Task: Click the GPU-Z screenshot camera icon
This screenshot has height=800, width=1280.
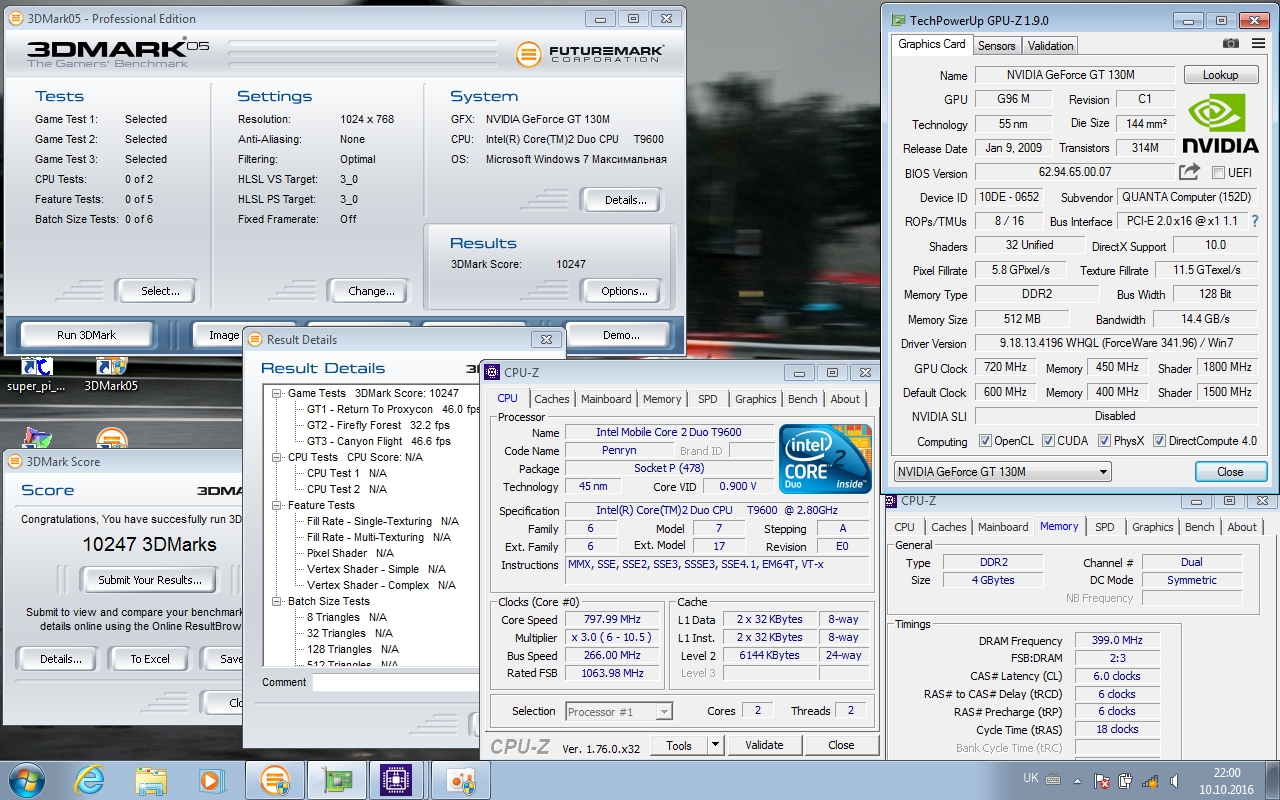Action: pyautogui.click(x=1231, y=44)
